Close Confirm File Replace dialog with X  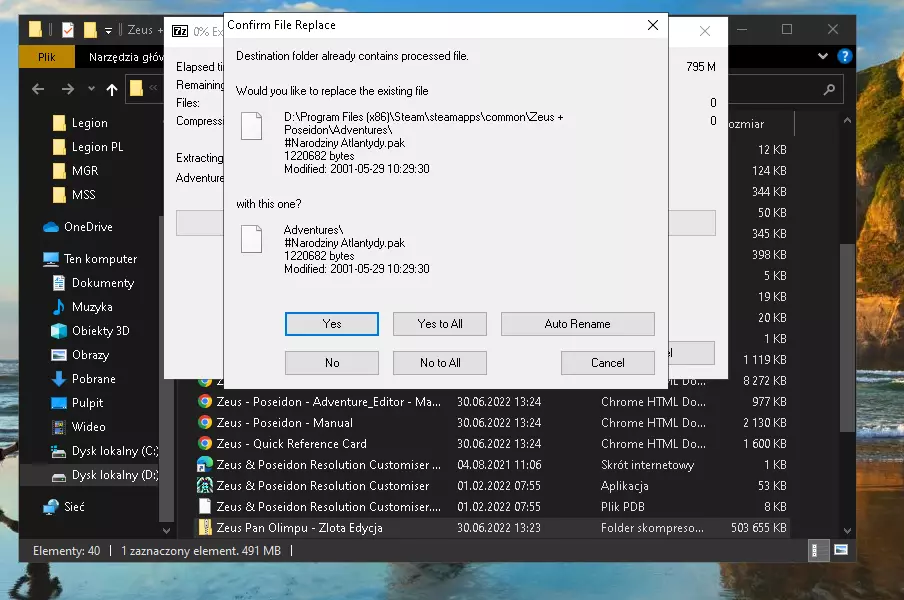click(653, 25)
